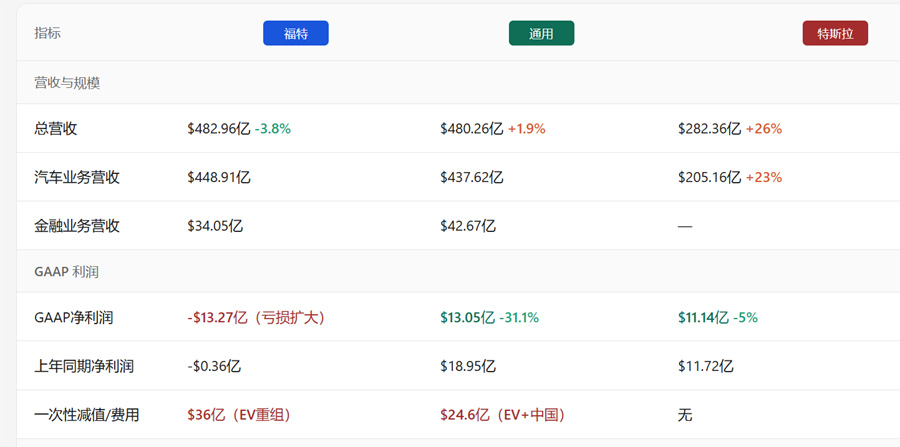The height and width of the screenshot is (447, 900).
Task: Click the red 特斯拉 header badge
Action: pyautogui.click(x=835, y=33)
